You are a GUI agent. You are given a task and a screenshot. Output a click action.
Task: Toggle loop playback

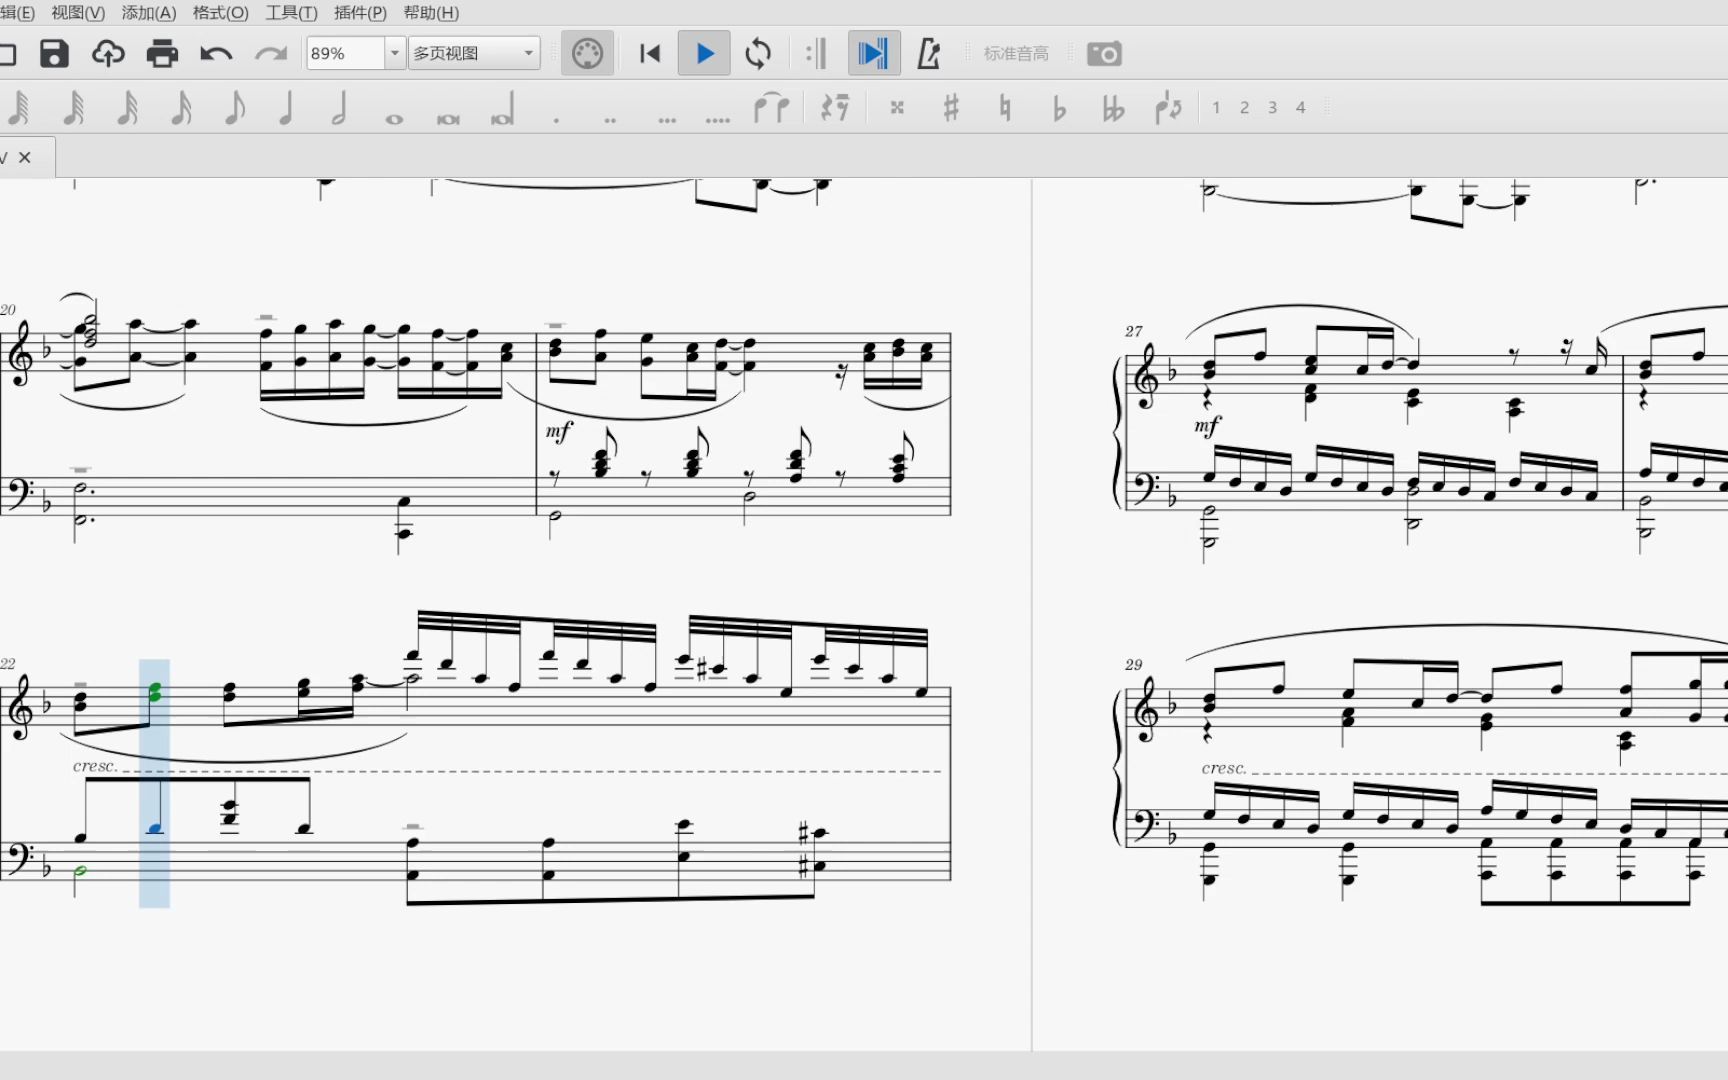pyautogui.click(x=758, y=53)
